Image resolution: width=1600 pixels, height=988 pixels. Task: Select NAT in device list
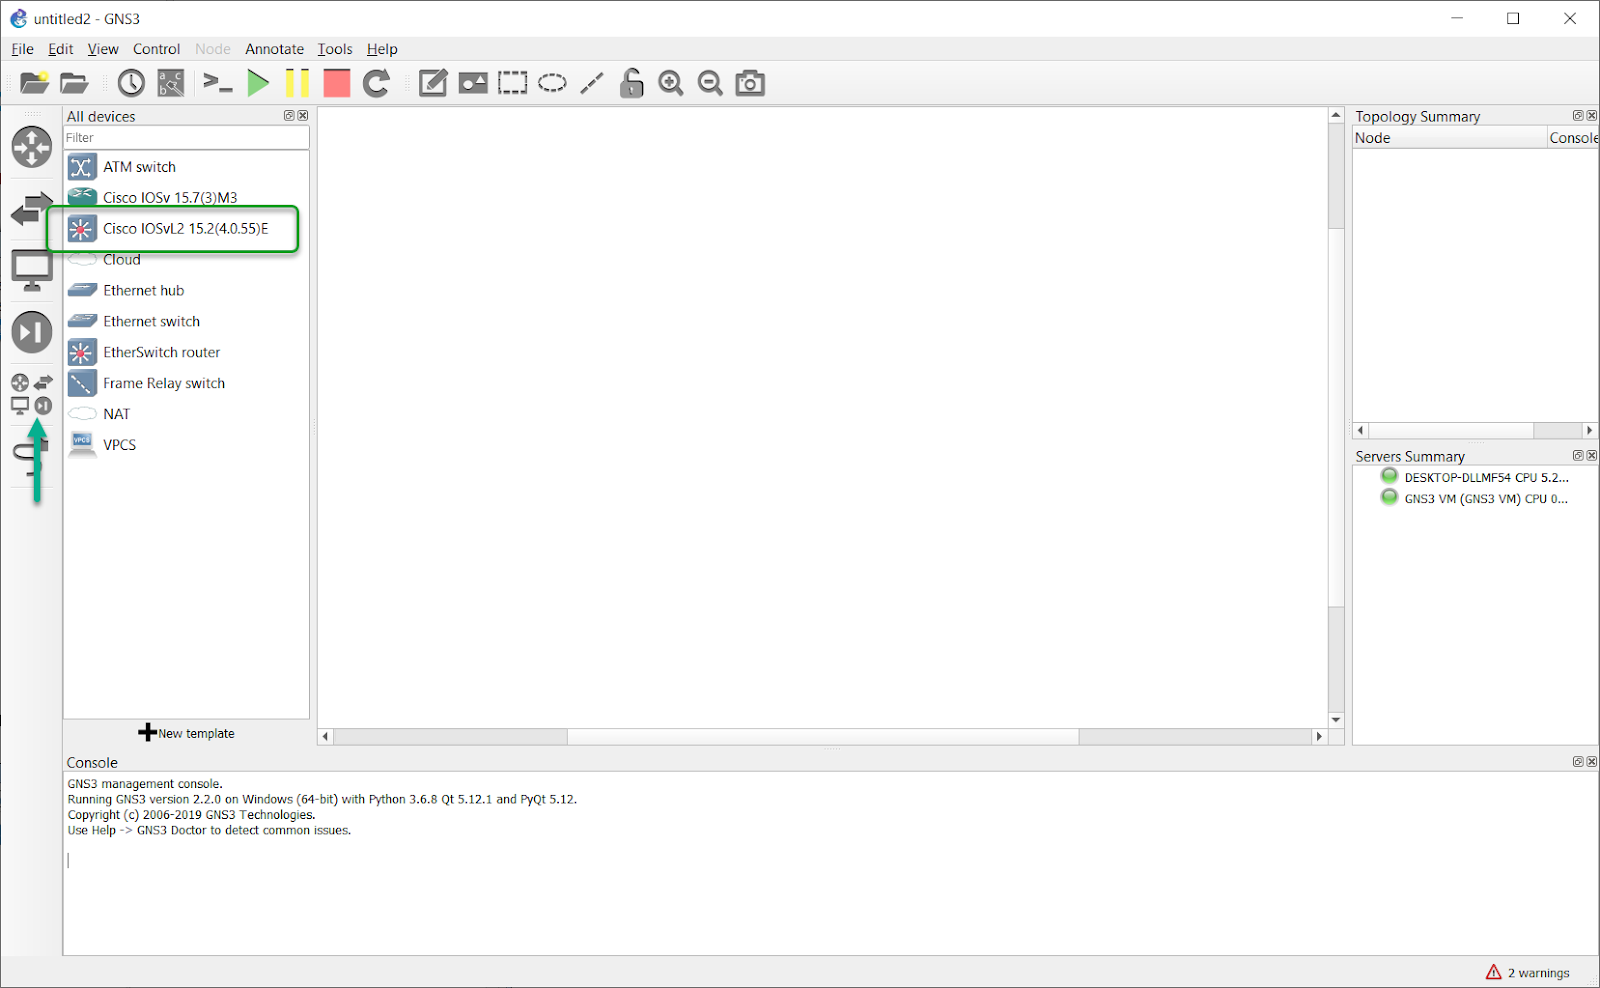click(187, 414)
